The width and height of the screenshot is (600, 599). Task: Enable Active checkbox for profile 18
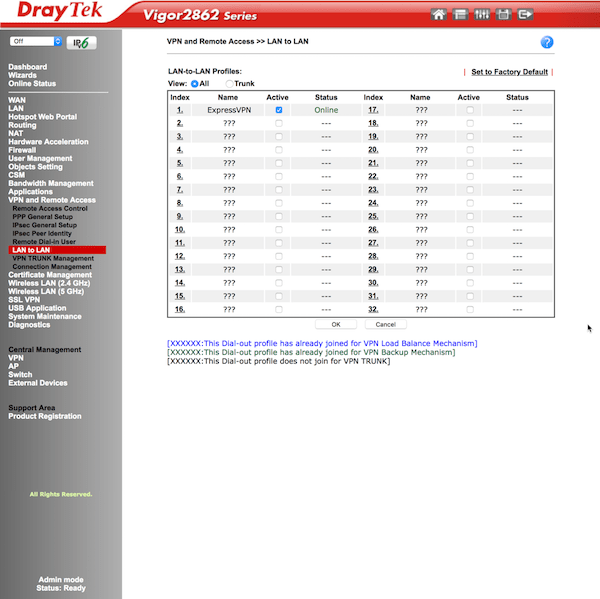tap(470, 123)
